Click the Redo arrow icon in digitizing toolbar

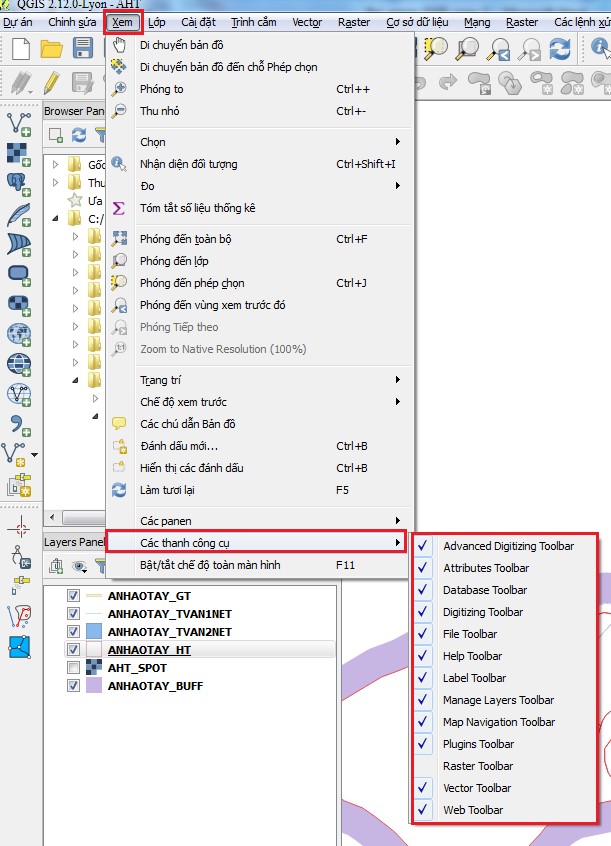pos(448,83)
